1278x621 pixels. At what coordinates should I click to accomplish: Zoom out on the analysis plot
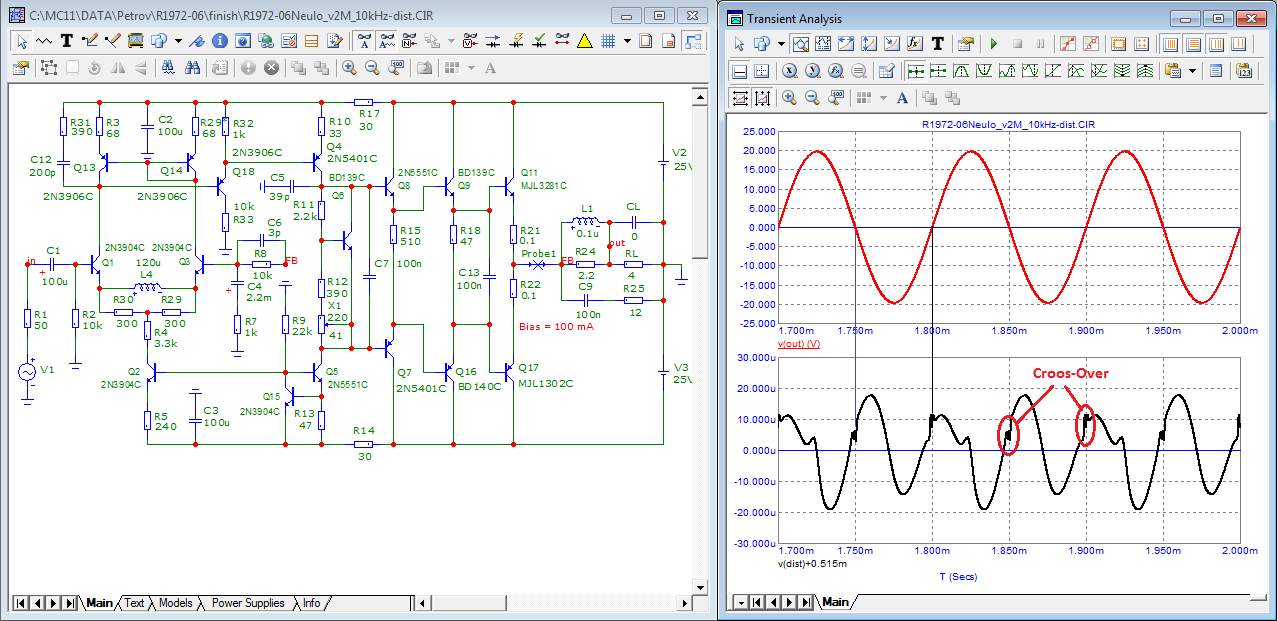(x=811, y=97)
